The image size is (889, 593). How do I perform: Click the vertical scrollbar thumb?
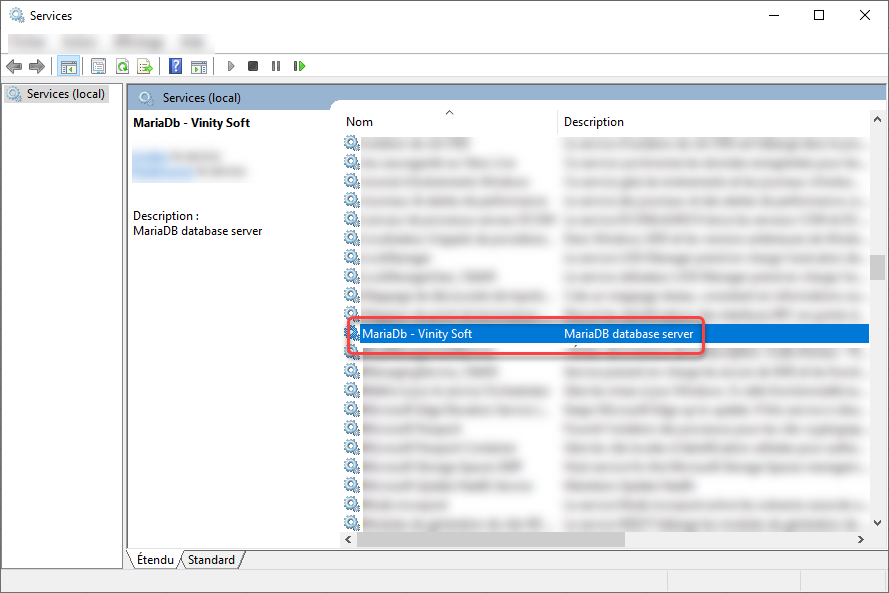point(877,268)
